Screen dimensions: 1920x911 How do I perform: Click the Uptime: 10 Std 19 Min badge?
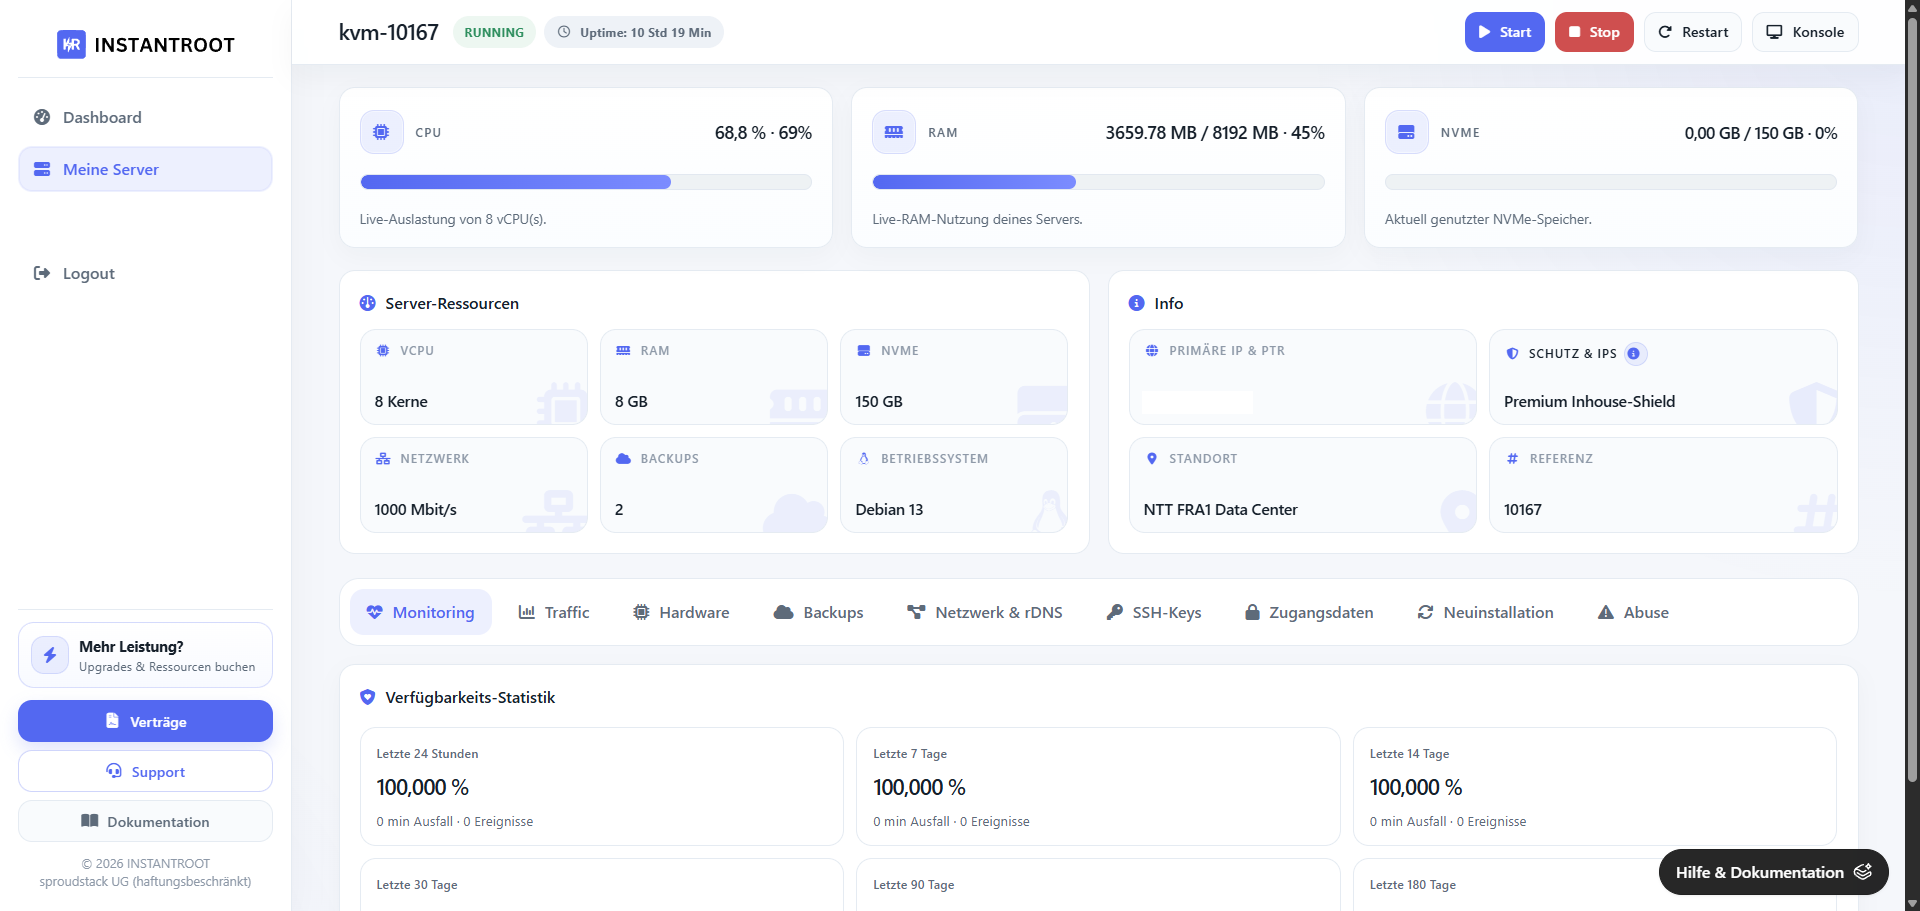(634, 32)
